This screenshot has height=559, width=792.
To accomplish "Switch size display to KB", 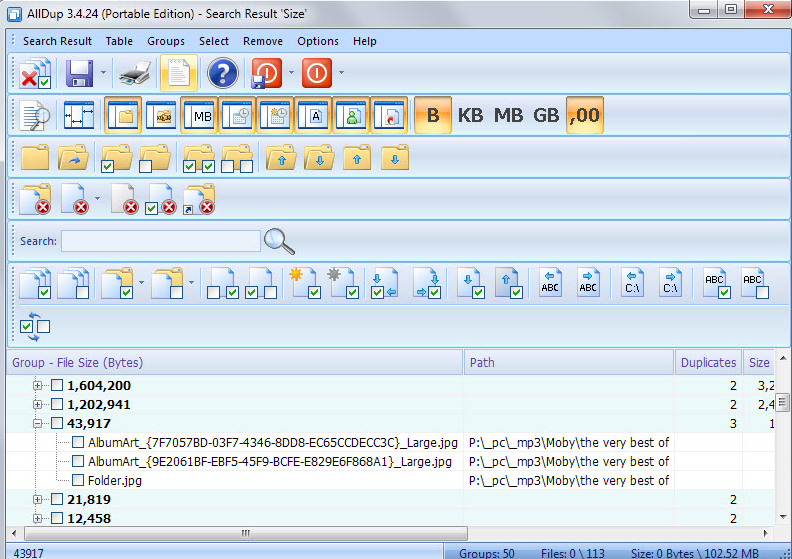I will point(470,115).
